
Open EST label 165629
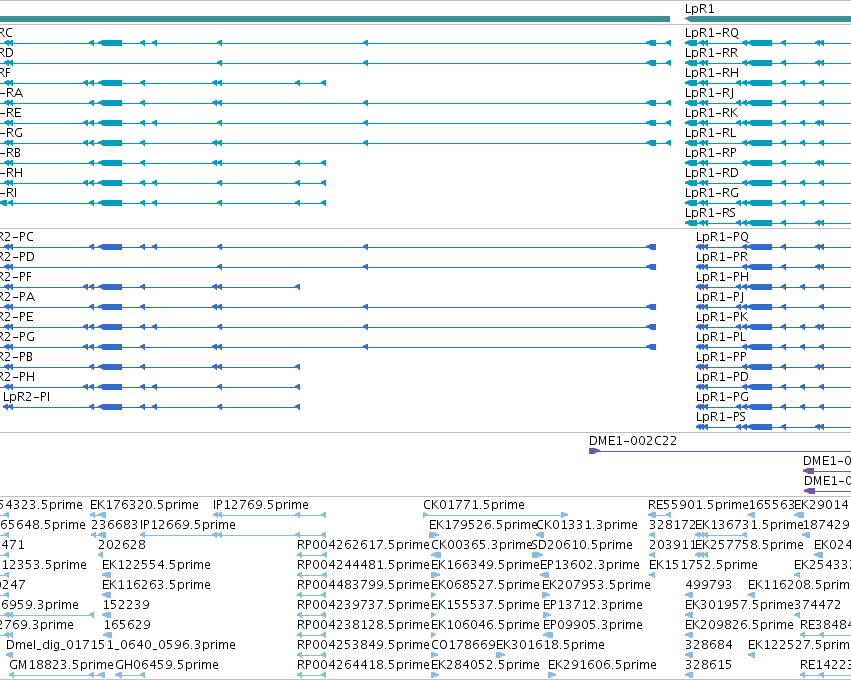point(127,625)
